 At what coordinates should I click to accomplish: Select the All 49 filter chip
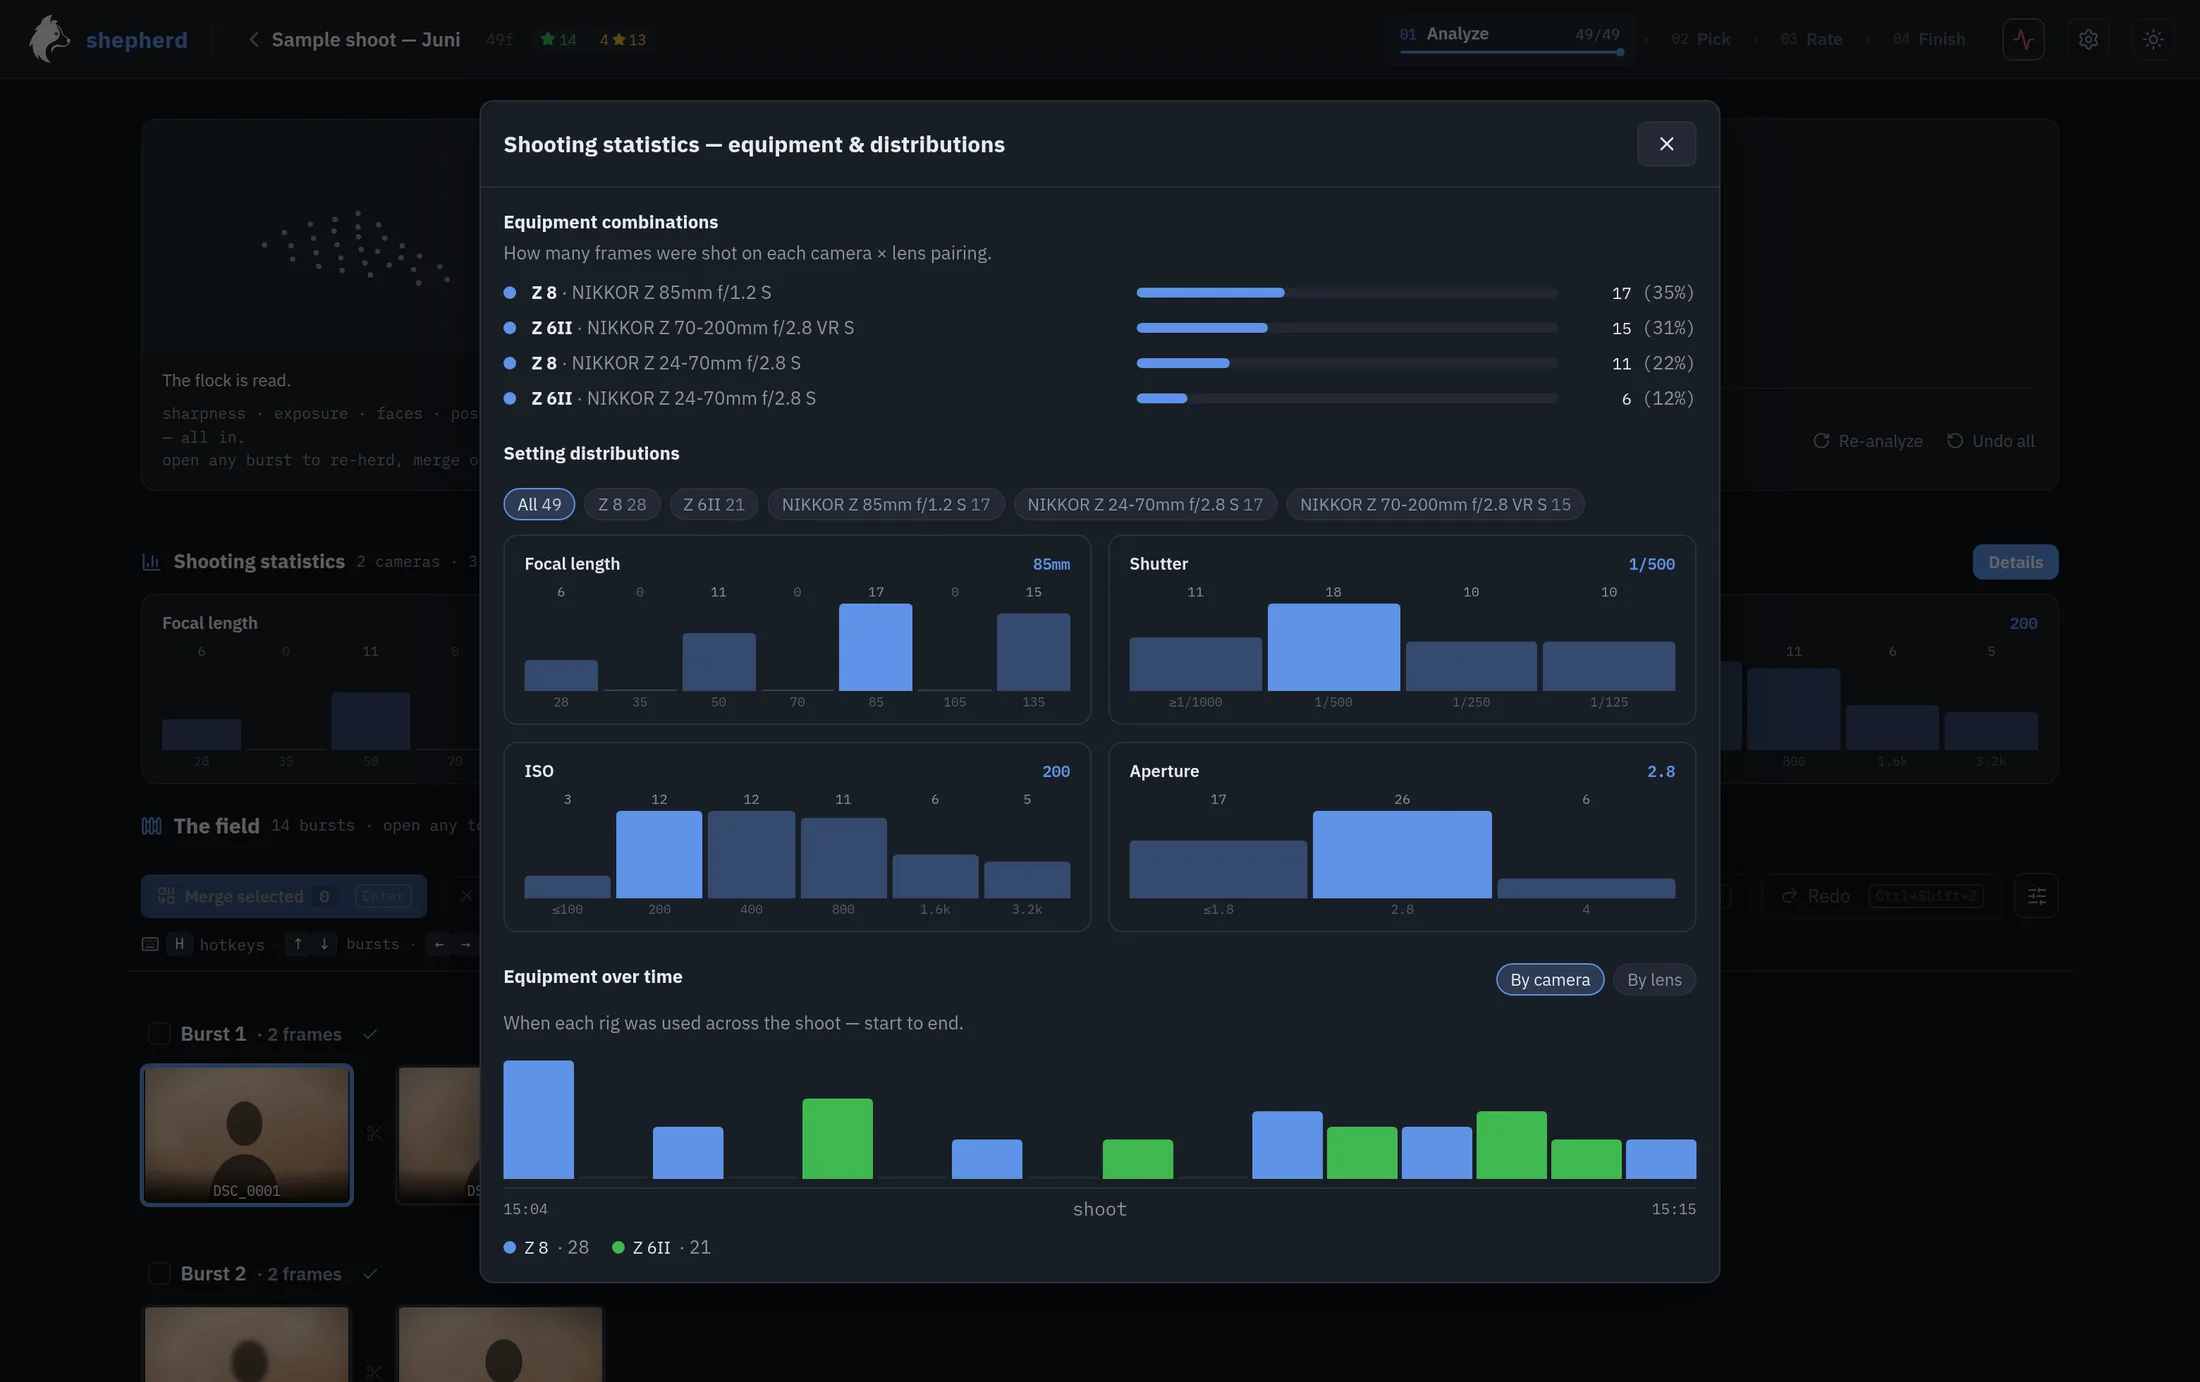(539, 504)
